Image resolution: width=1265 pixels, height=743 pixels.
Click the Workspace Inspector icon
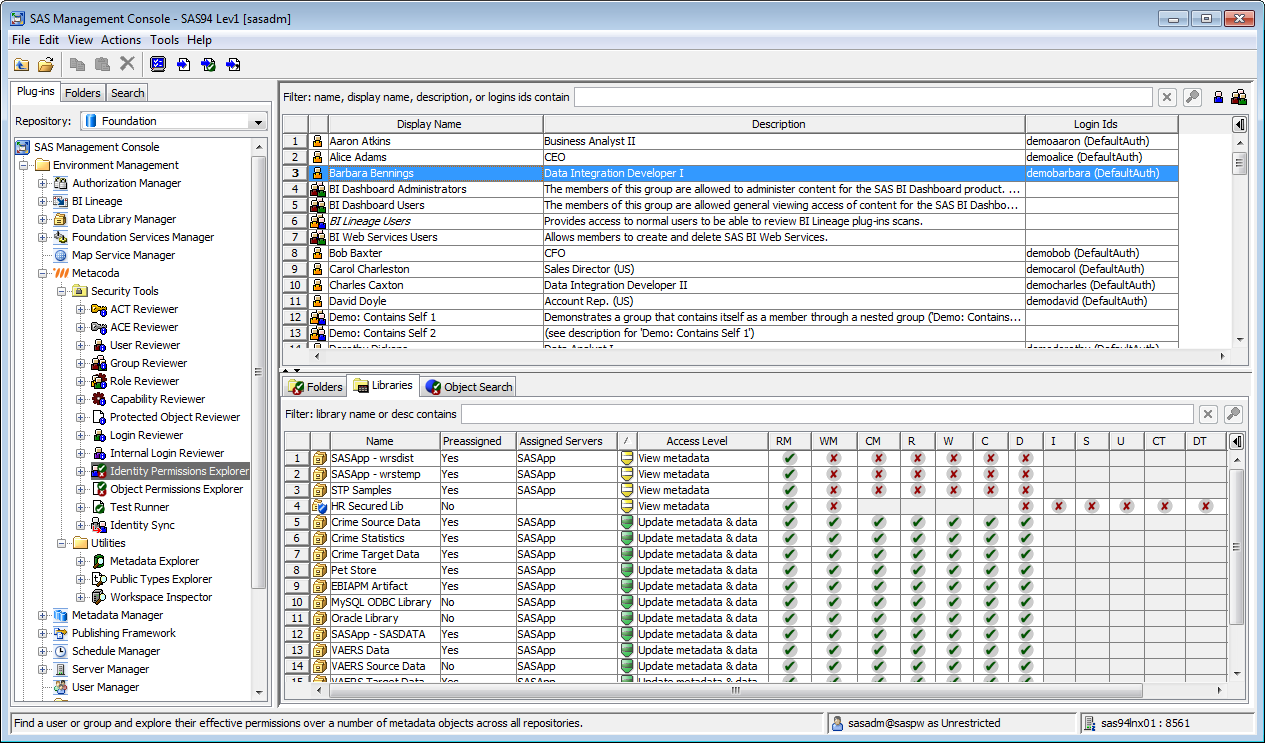[99, 597]
